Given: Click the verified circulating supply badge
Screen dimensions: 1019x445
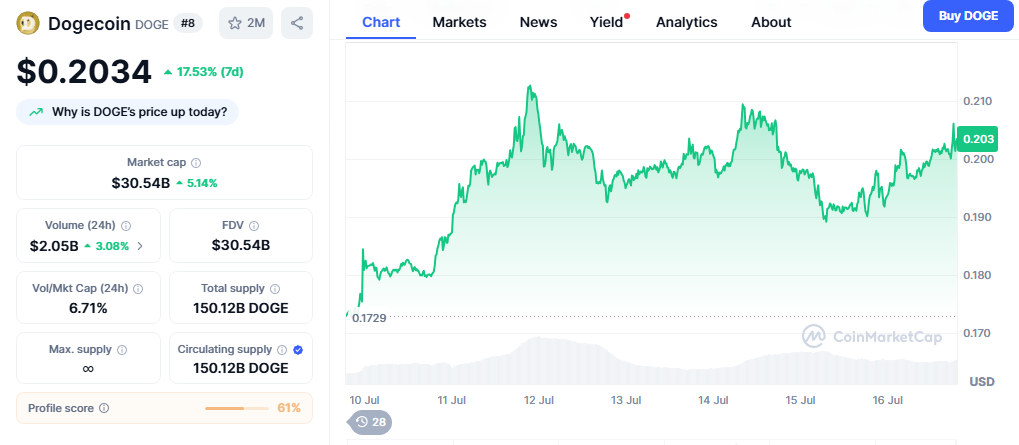Looking at the screenshot, I should (298, 350).
